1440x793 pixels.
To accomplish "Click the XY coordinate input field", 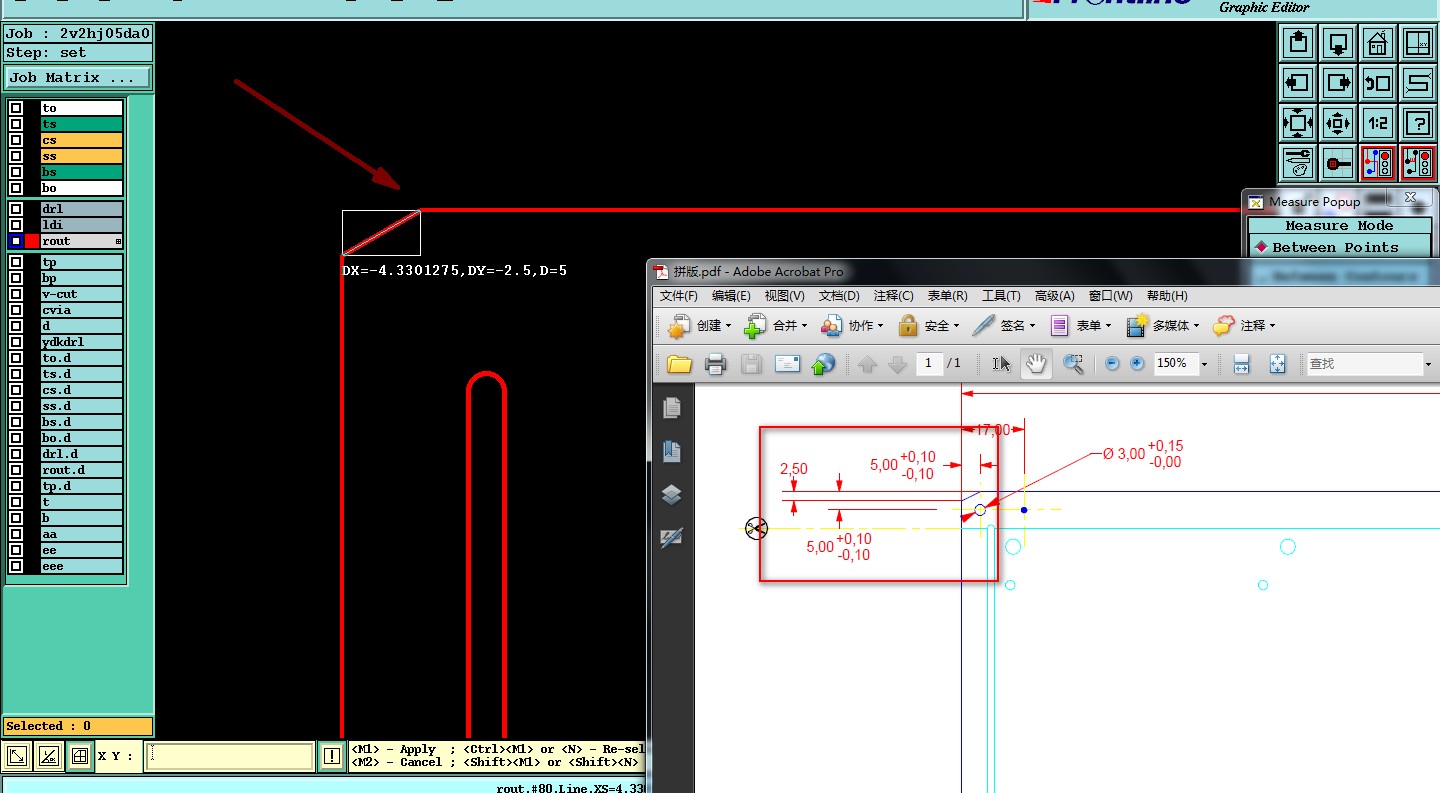I will coord(229,757).
